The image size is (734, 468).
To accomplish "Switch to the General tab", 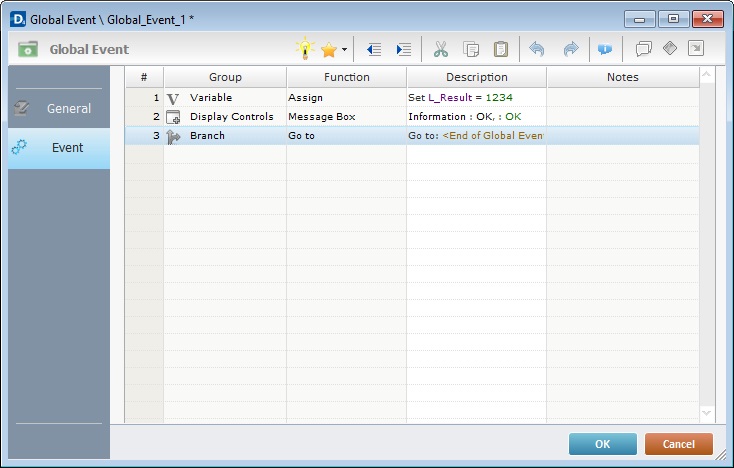I will coord(59,108).
